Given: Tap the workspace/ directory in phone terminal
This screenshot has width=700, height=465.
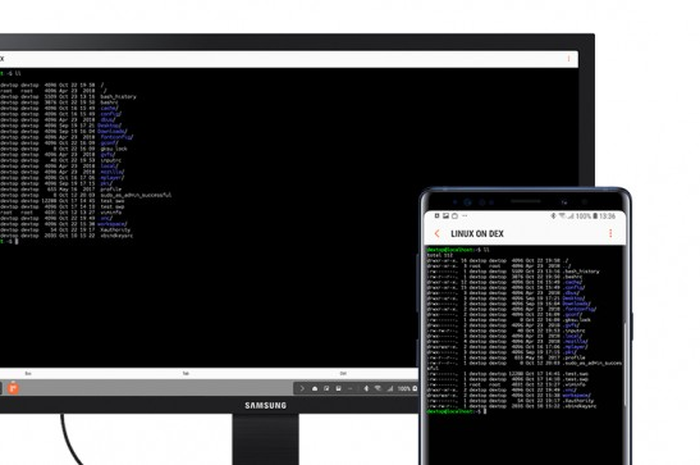Looking at the screenshot, I should click(x=576, y=395).
